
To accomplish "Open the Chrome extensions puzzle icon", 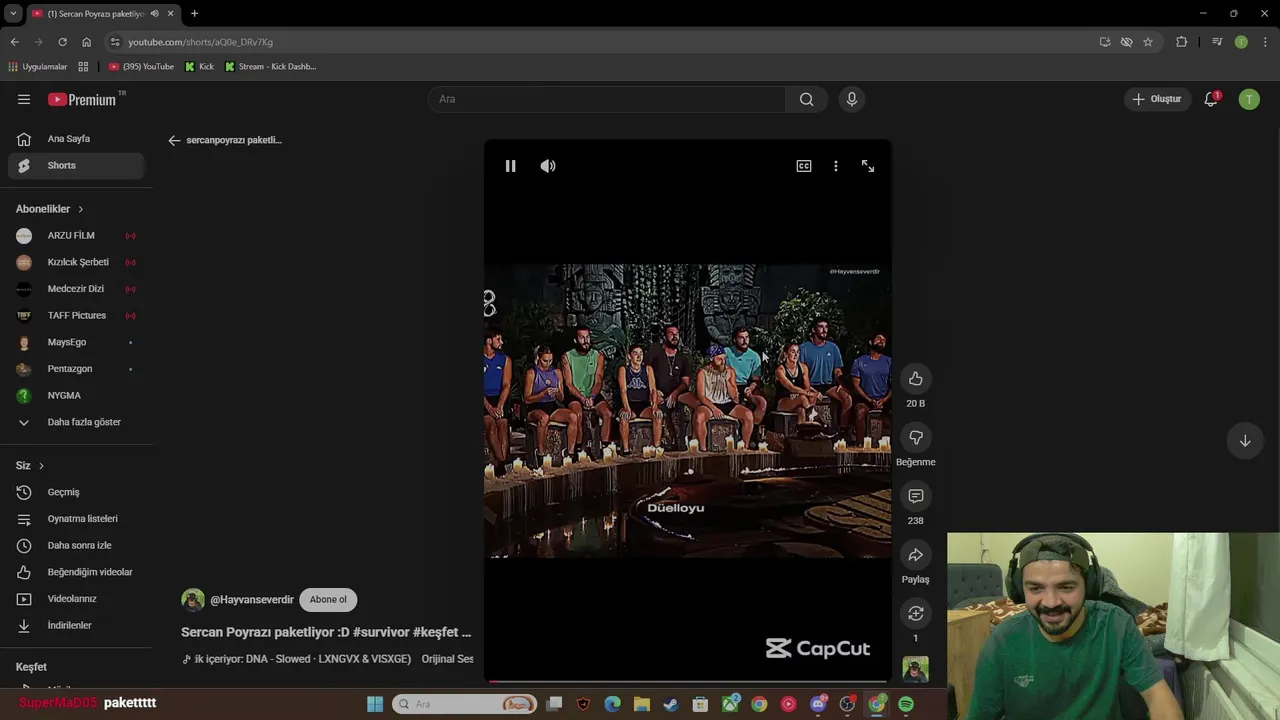I will click(x=1181, y=42).
